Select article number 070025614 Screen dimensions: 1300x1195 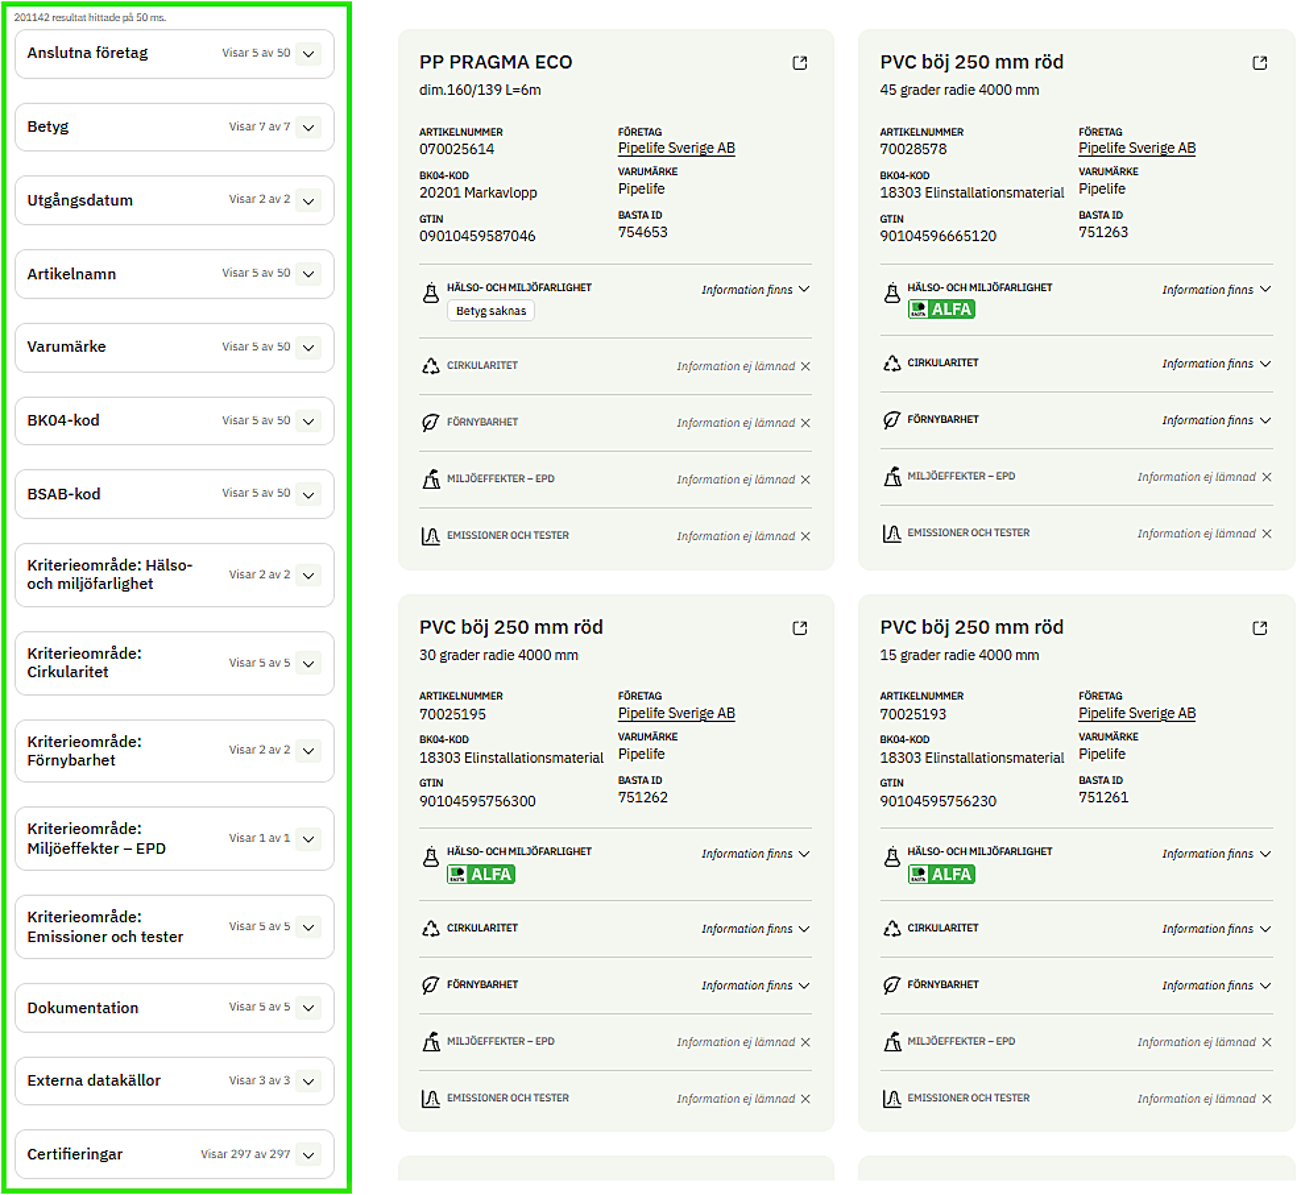pyautogui.click(x=457, y=149)
